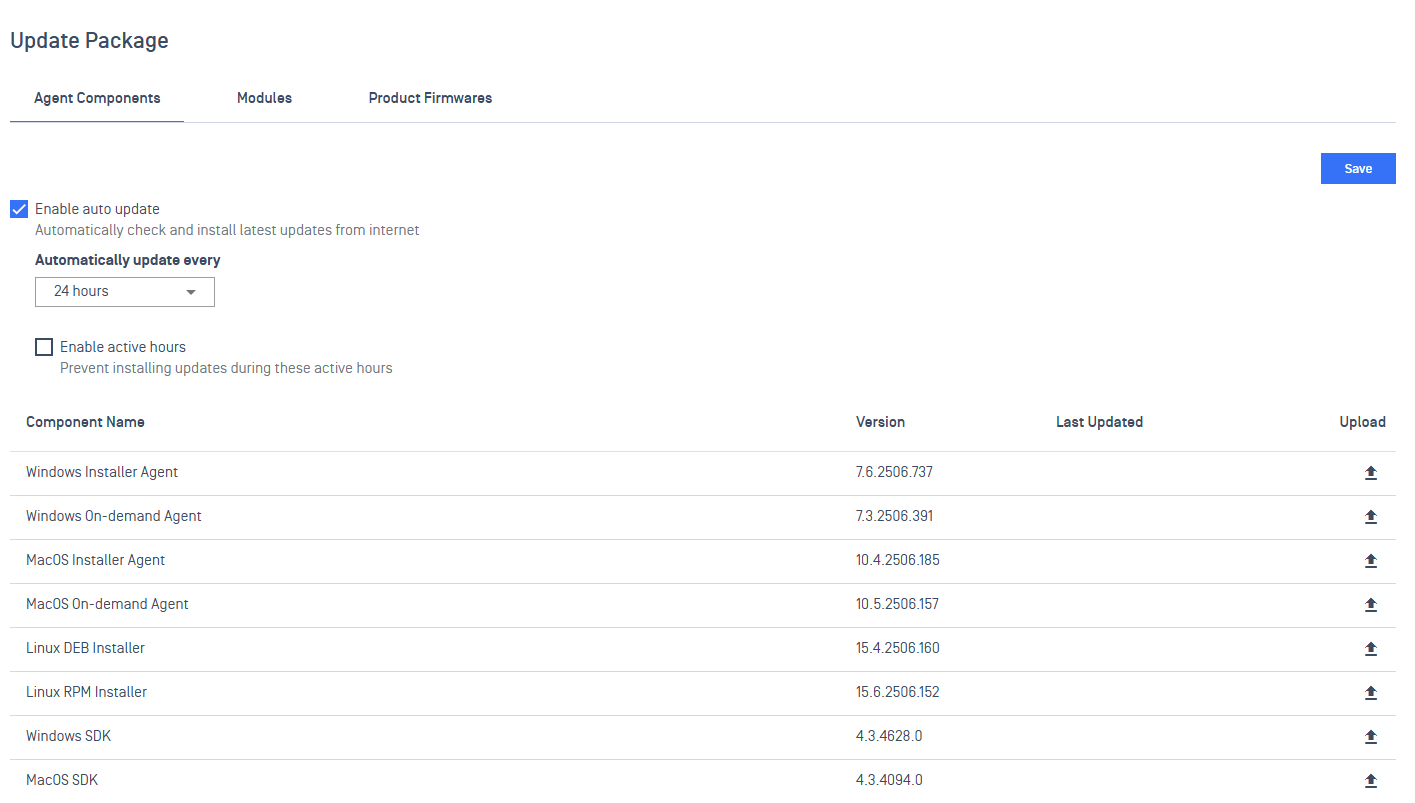
Task: Click version 7.6.2506.737
Action: [894, 472]
